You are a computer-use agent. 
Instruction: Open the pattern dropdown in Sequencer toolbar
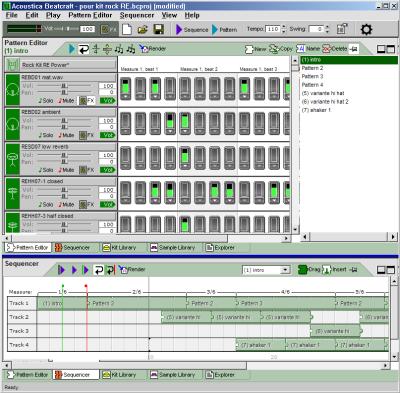tap(285, 270)
